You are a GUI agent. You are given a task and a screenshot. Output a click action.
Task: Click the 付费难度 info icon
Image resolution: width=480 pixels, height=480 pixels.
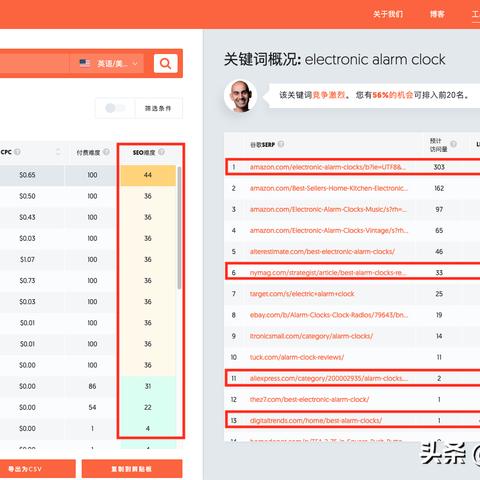click(106, 152)
